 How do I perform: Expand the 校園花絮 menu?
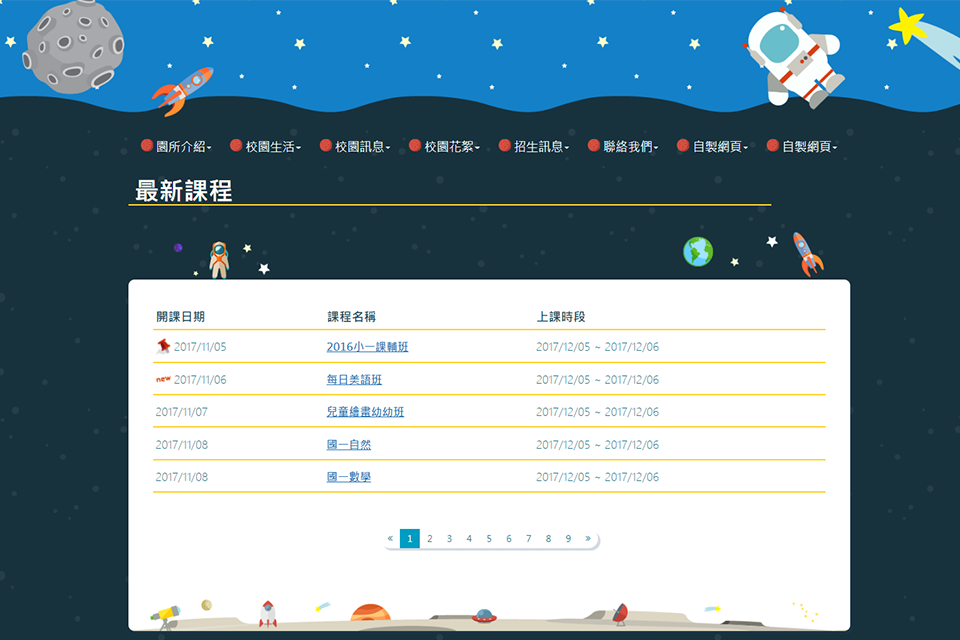click(x=444, y=146)
